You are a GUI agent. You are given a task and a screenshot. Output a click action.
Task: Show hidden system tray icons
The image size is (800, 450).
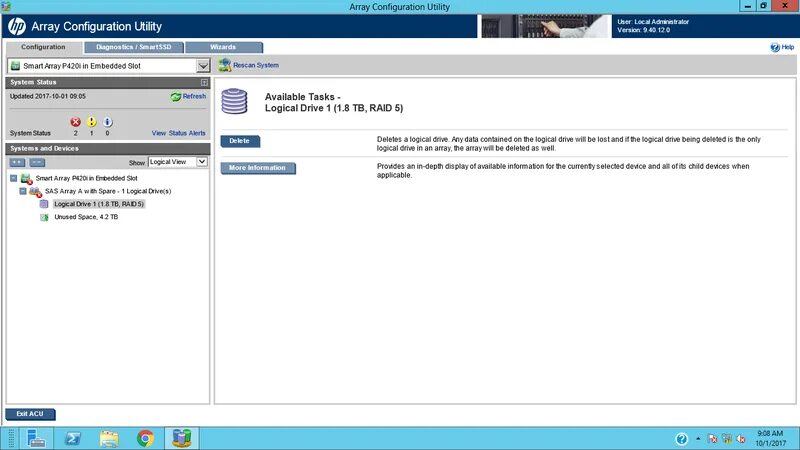point(698,439)
